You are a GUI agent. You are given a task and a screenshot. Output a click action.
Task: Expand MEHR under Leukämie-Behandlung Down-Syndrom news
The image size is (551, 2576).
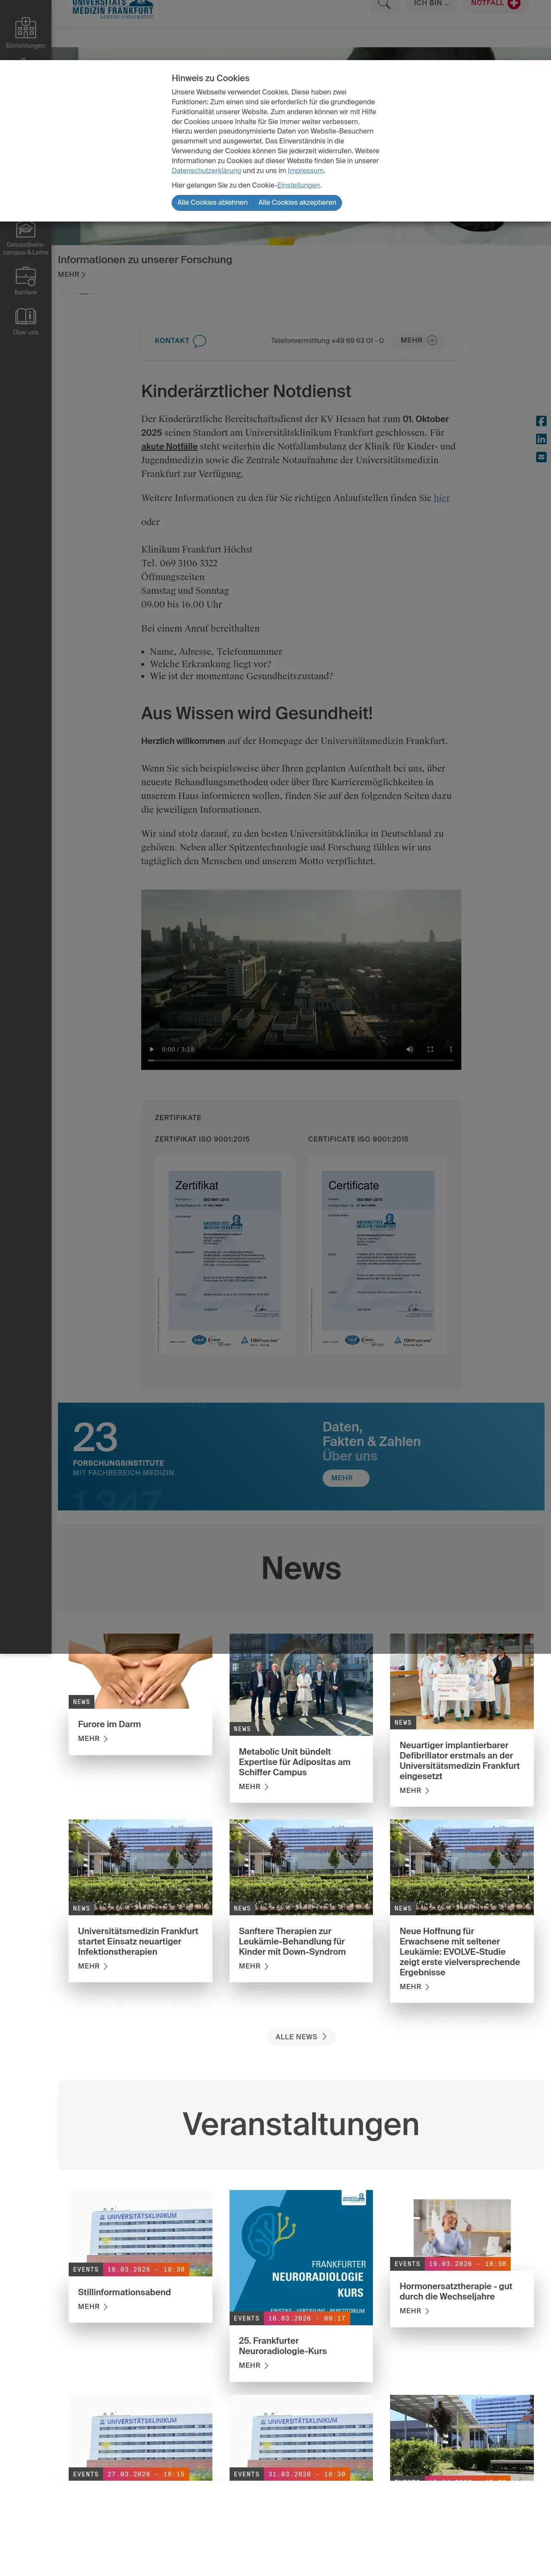[x=254, y=1966]
